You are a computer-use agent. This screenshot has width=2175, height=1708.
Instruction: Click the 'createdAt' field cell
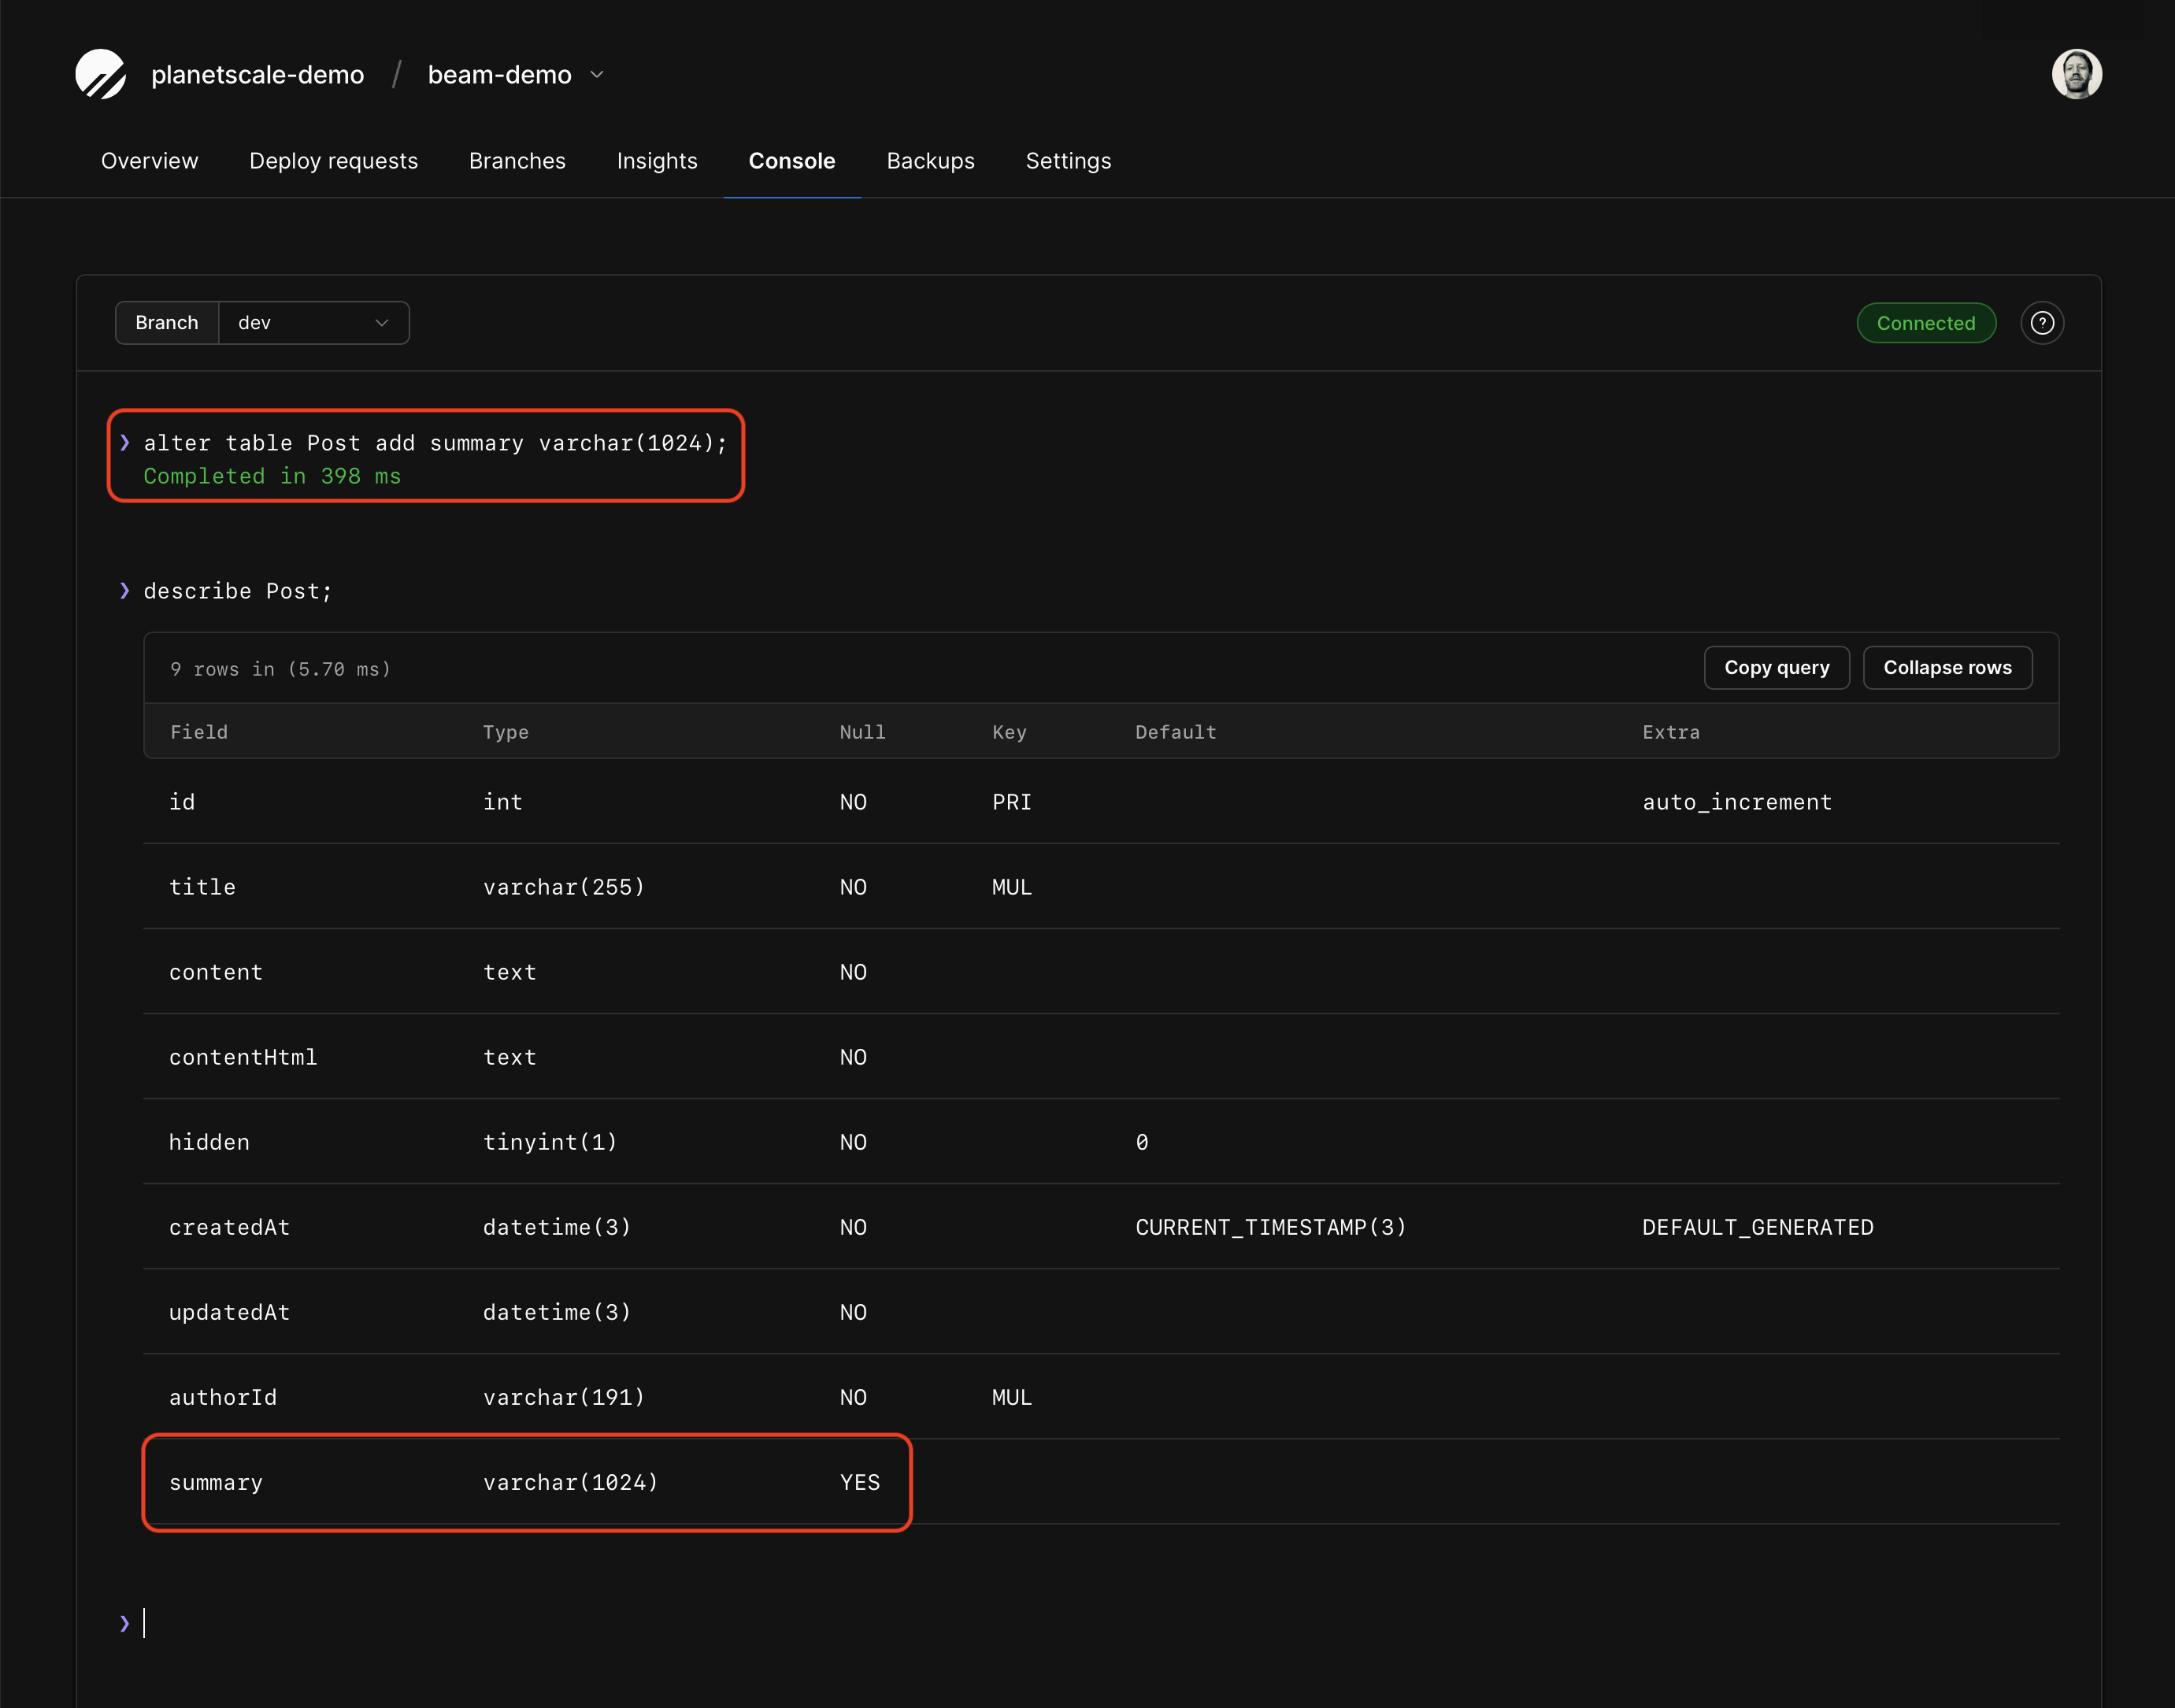229,1227
